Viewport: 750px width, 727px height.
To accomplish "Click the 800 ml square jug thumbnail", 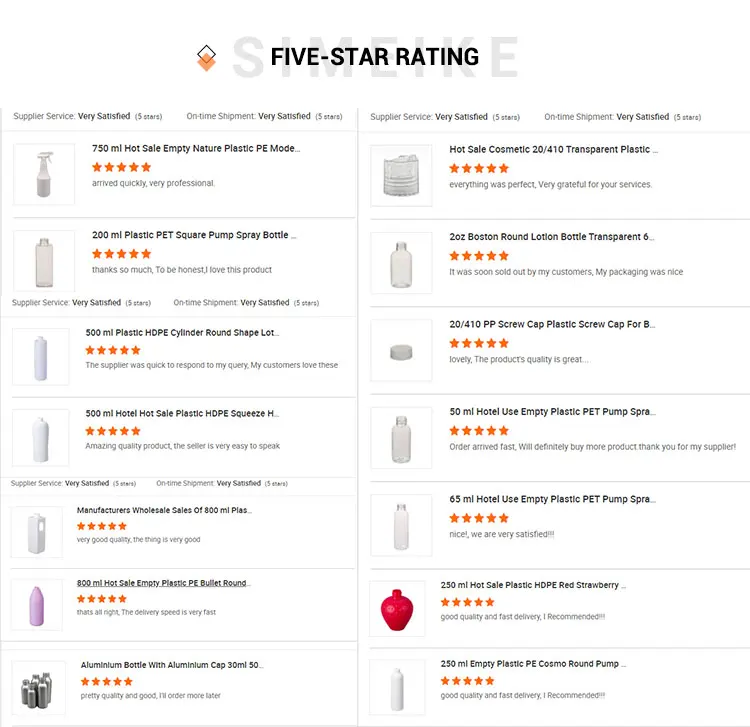I will tap(37, 531).
